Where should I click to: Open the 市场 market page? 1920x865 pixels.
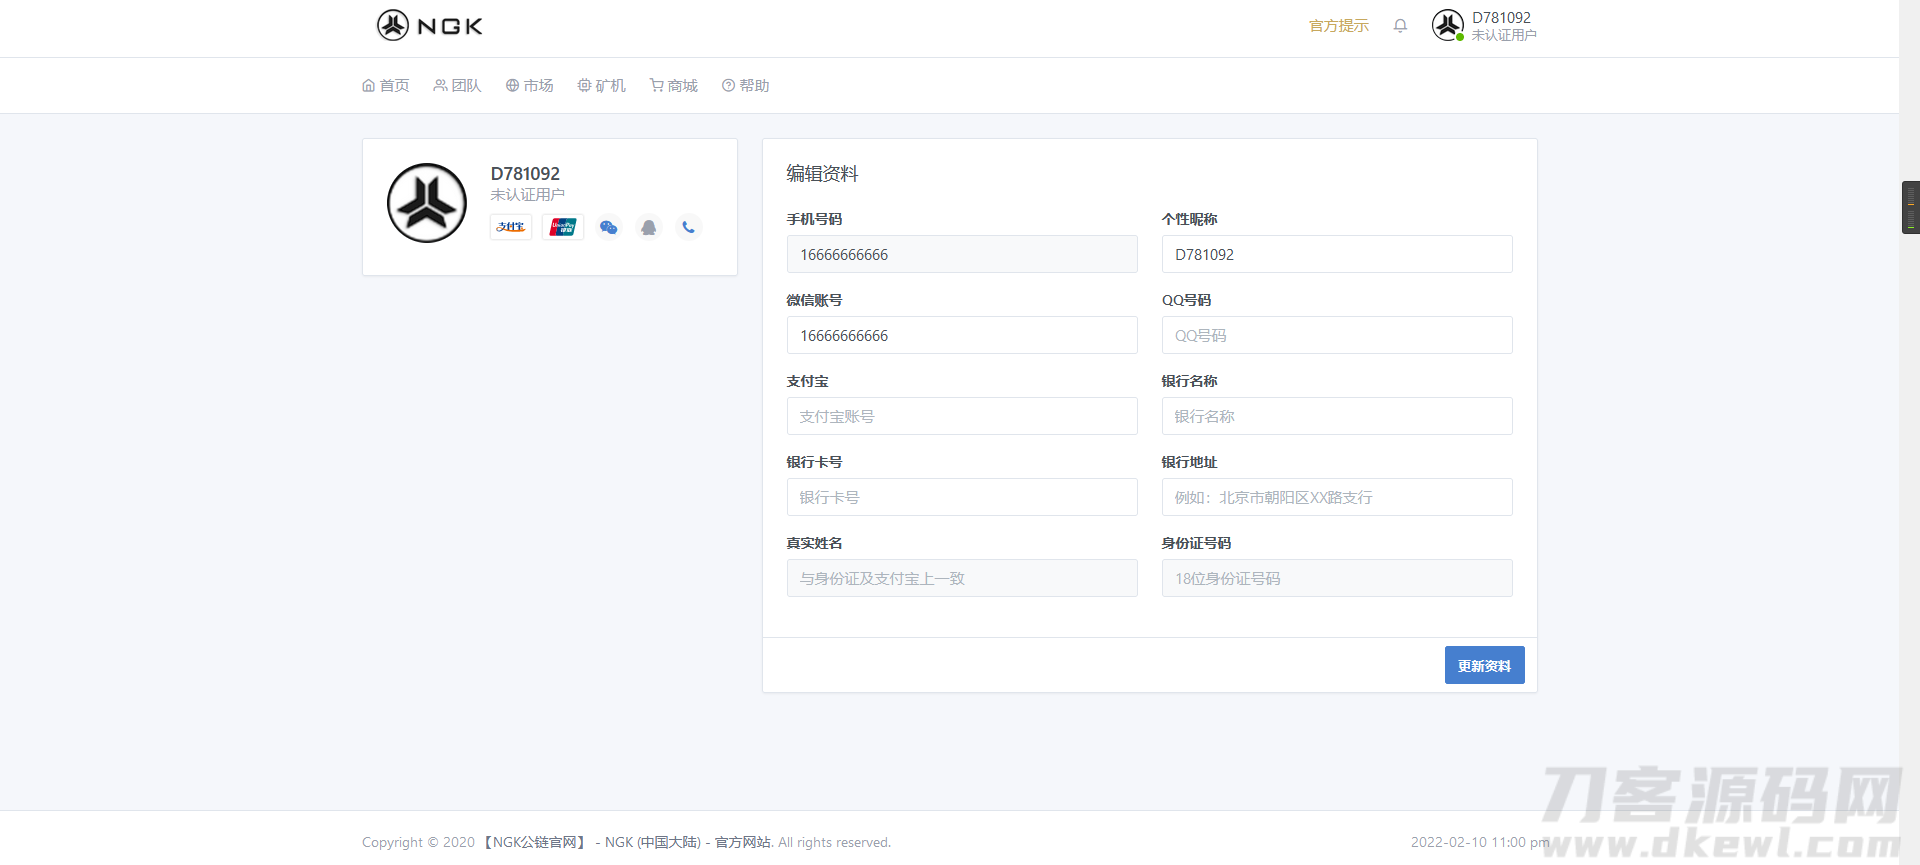[x=530, y=86]
